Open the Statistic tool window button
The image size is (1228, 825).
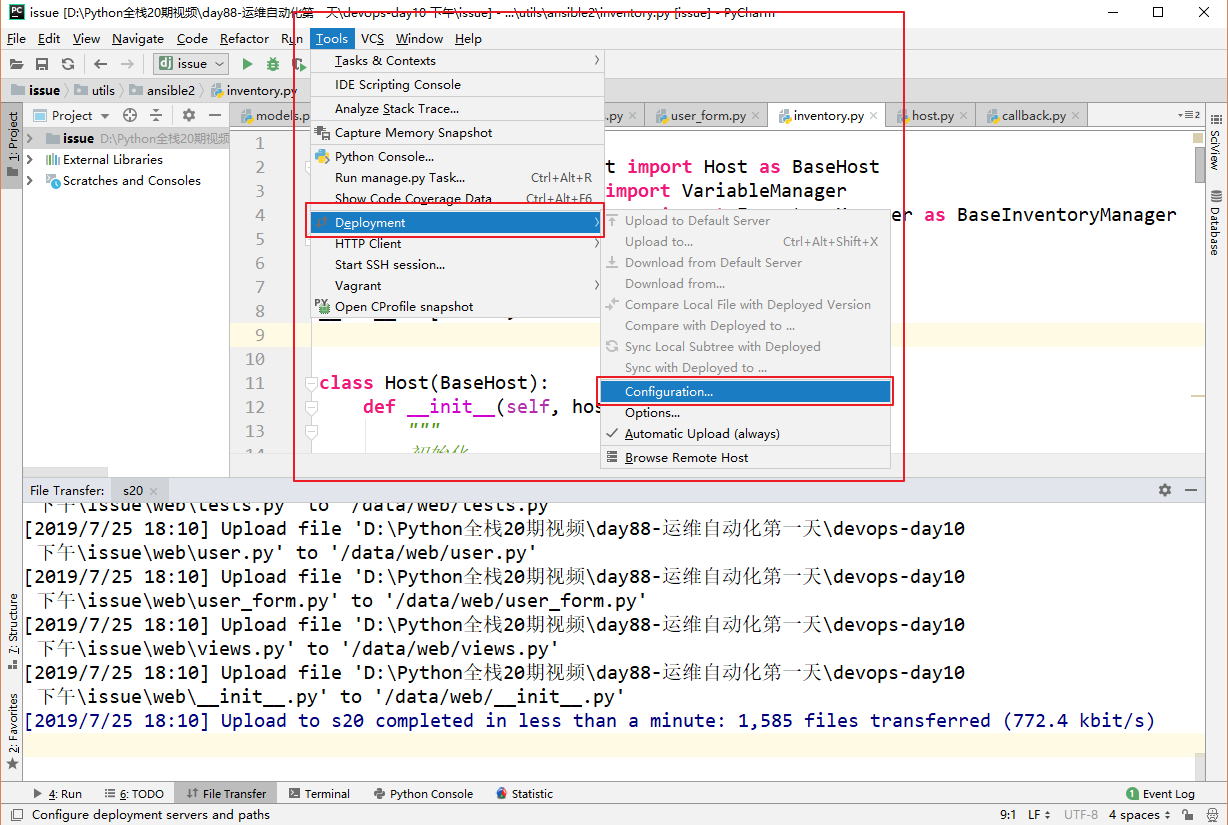point(524,794)
